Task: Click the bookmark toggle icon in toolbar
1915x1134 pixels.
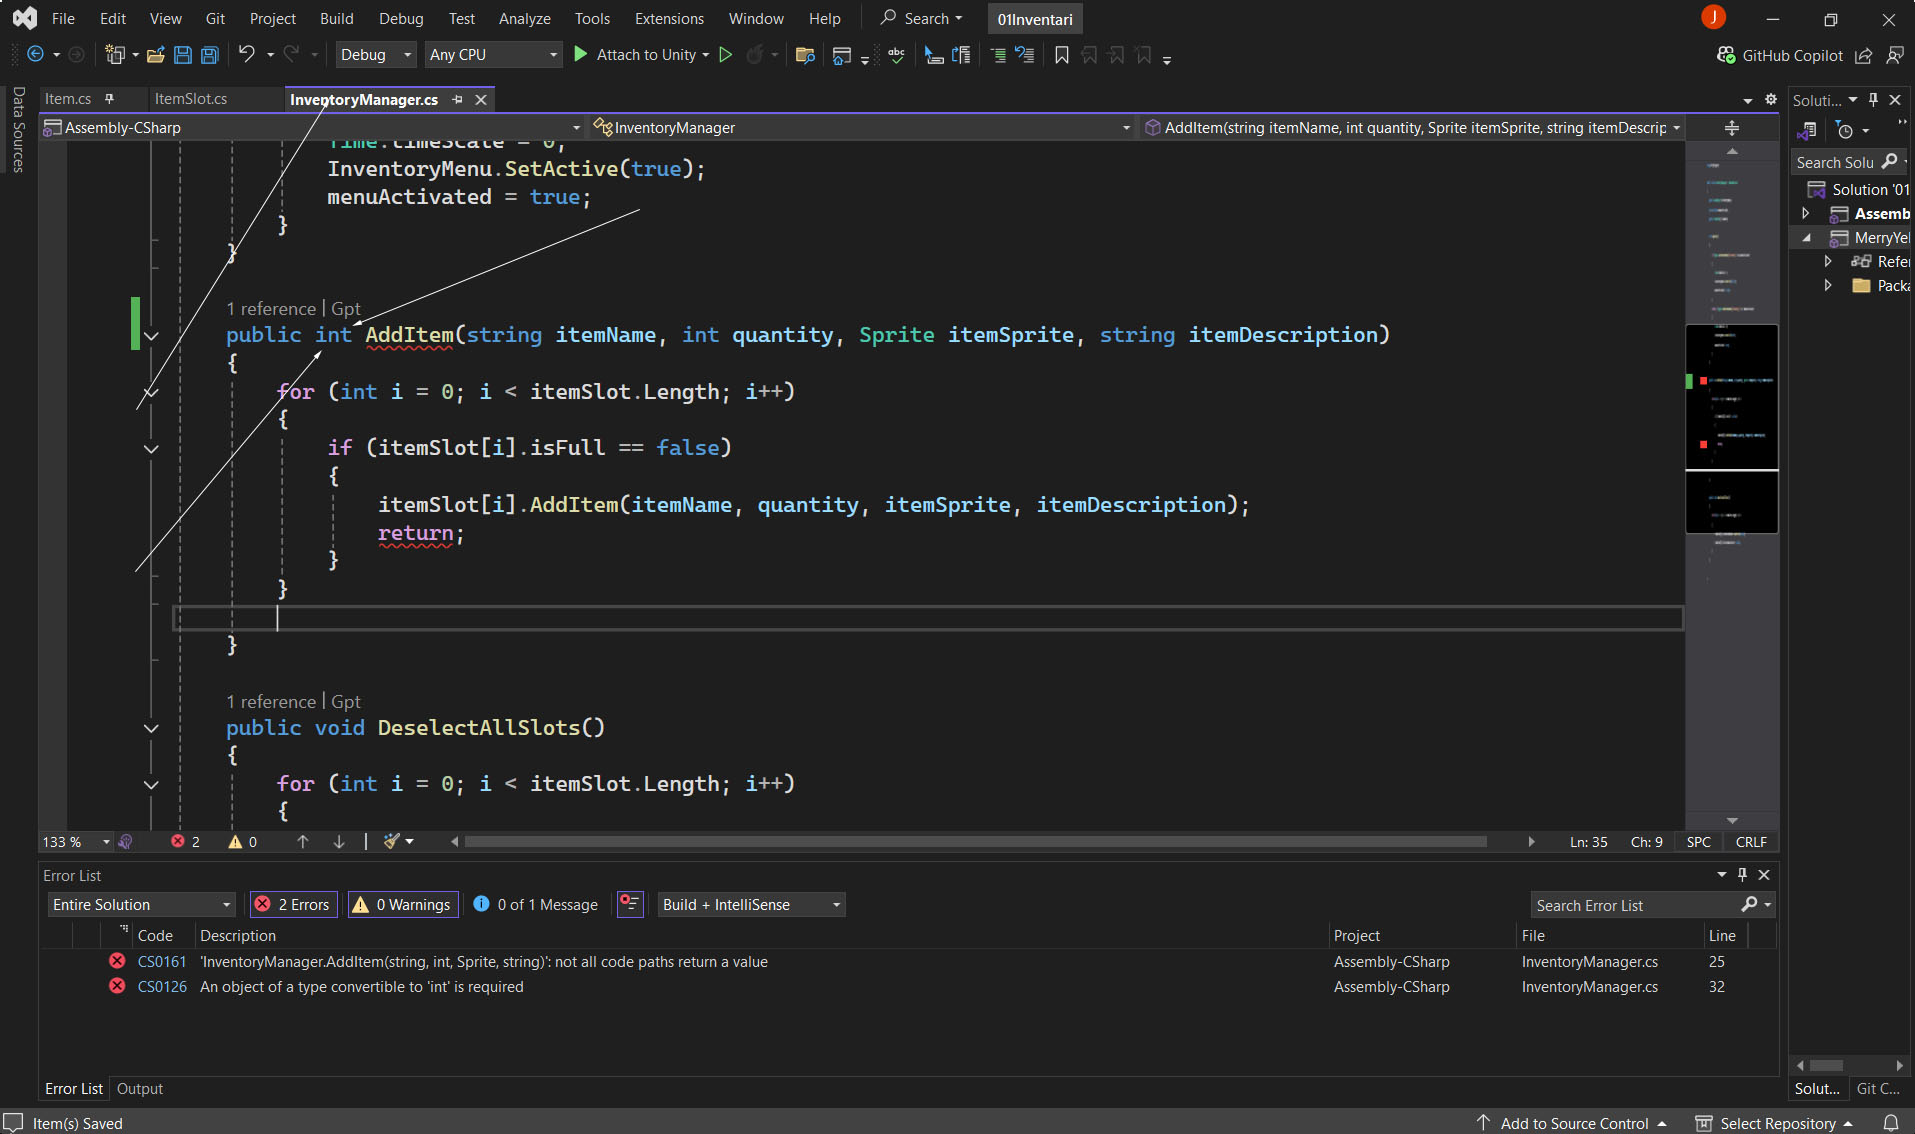Action: coord(1061,55)
